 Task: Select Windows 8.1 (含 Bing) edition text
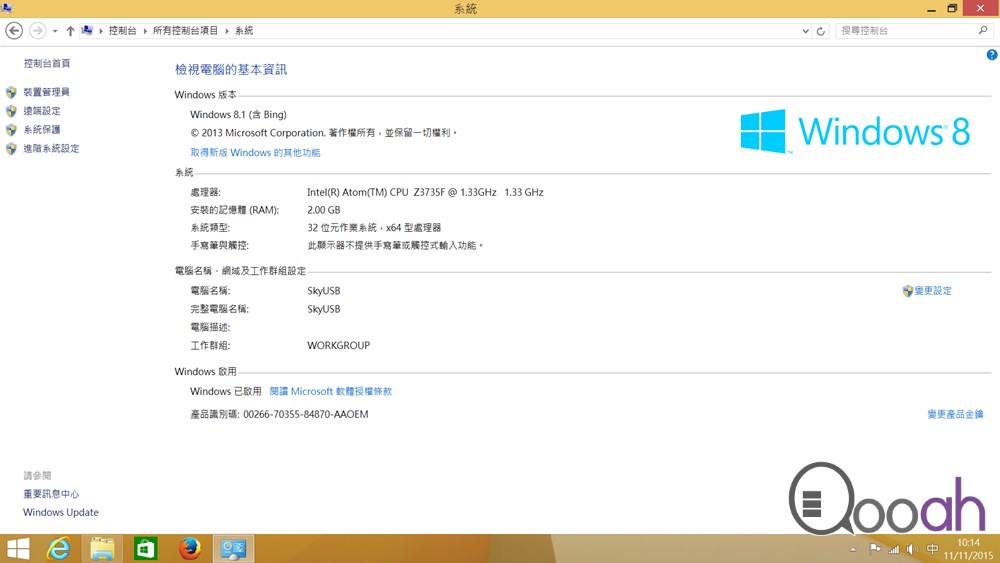coord(239,114)
